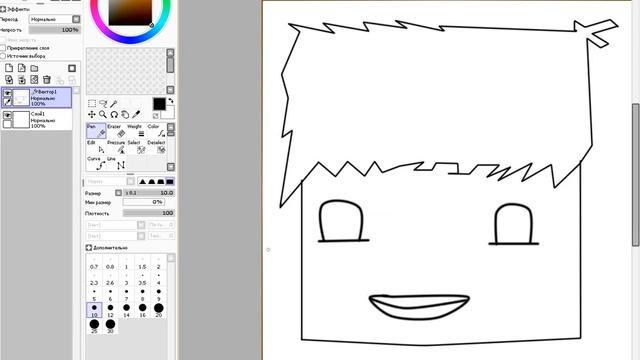This screenshot has height=360, width=640.
Task: Select the vector Select tool
Action: (137, 147)
